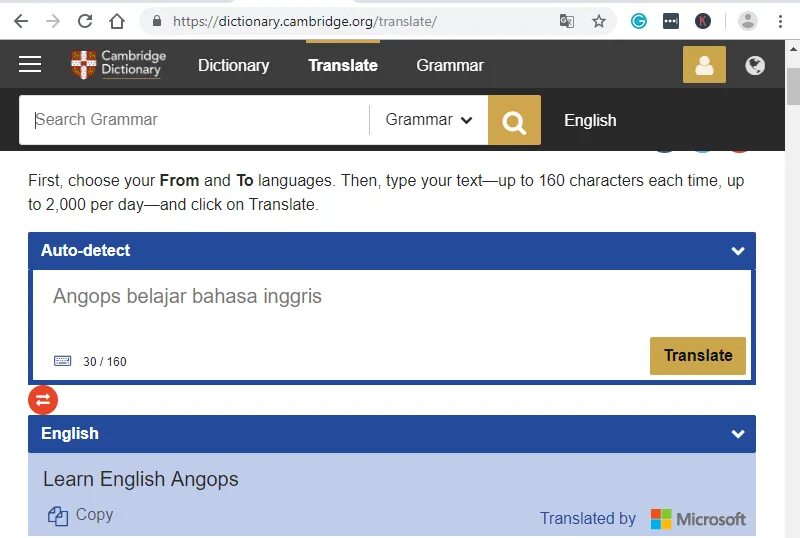Click the English link beside search
This screenshot has height=538, width=800.
coord(590,120)
